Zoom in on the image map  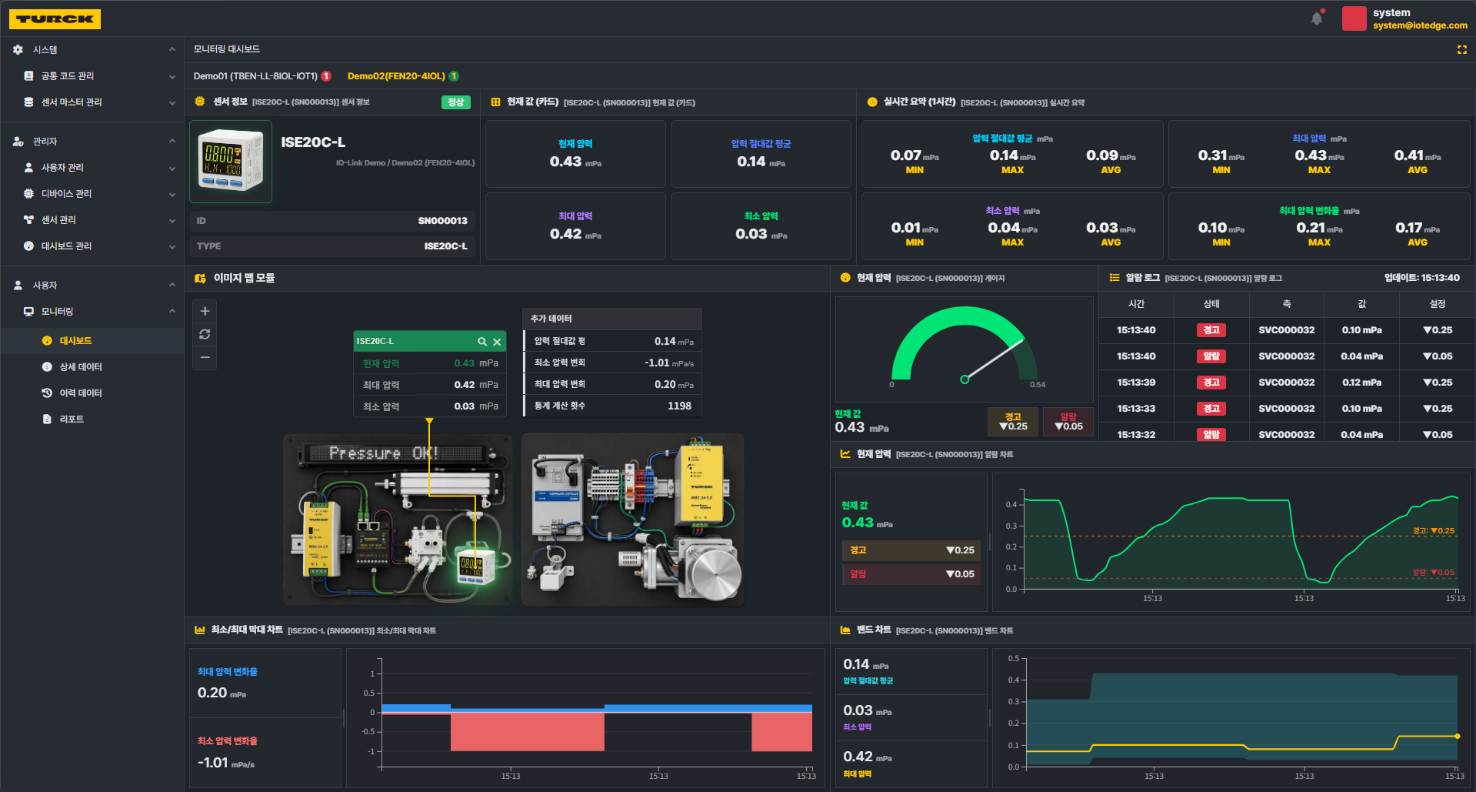point(204,310)
